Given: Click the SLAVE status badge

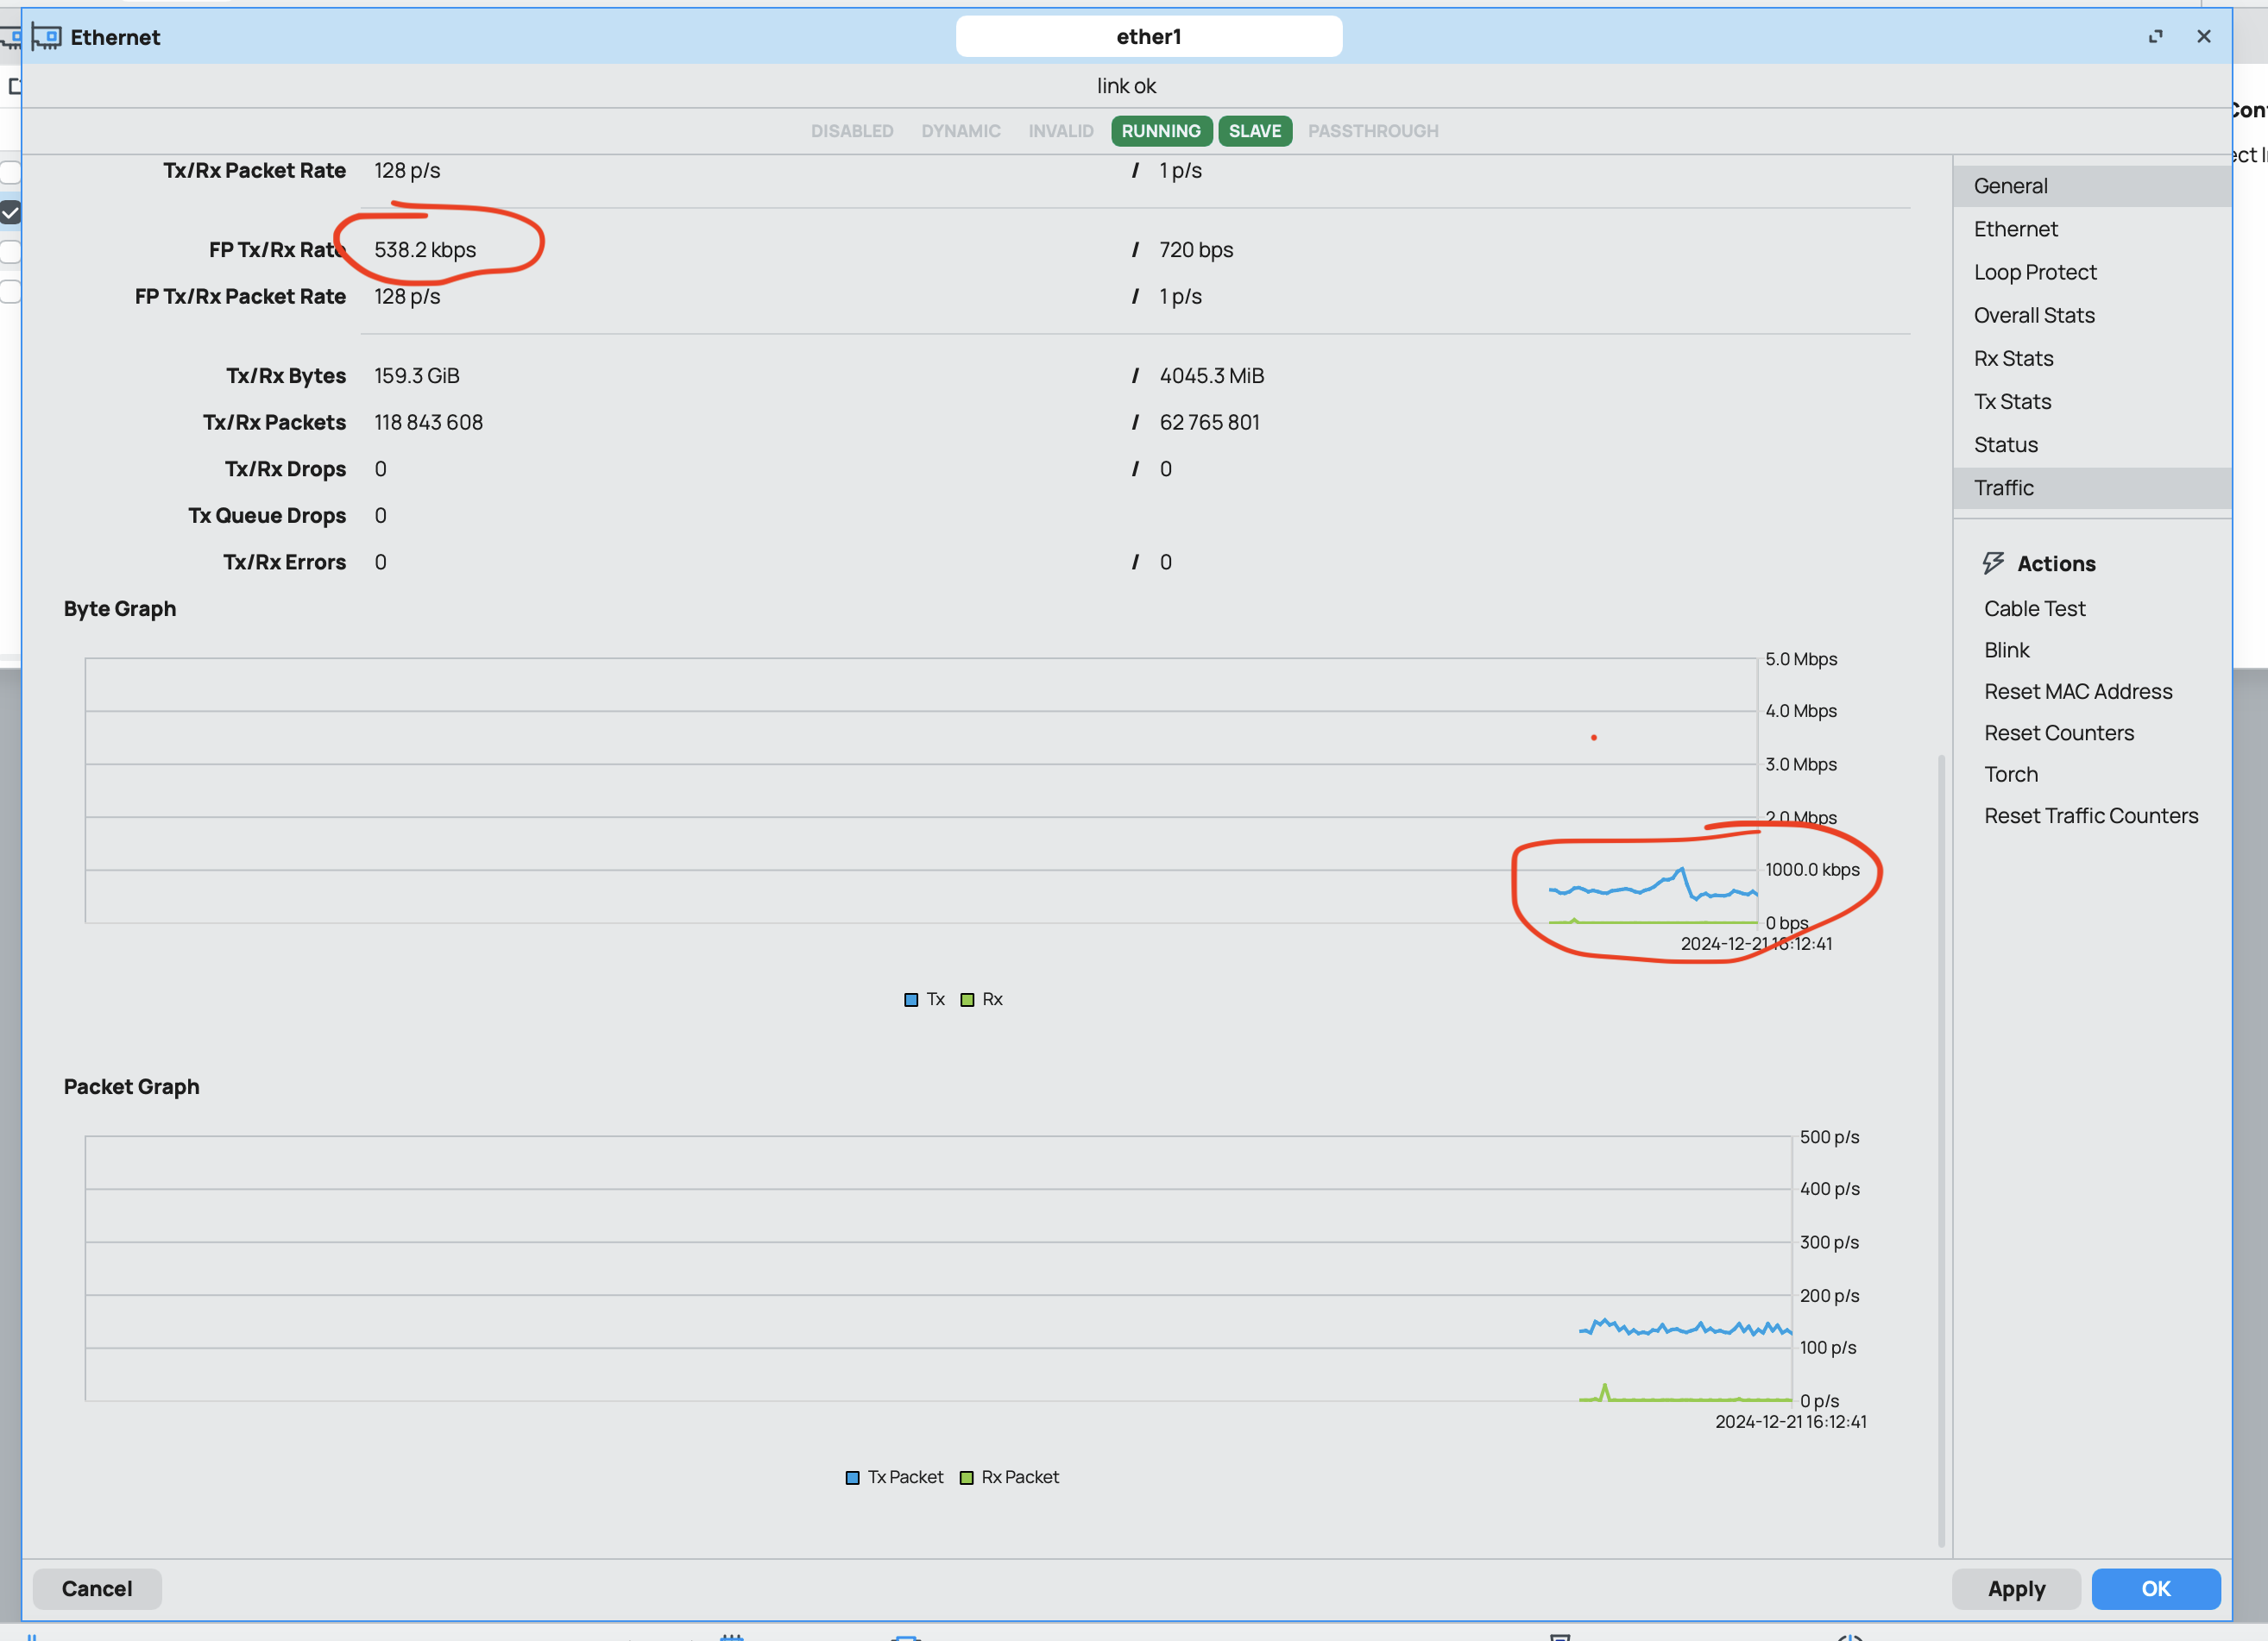Looking at the screenshot, I should 1254,131.
